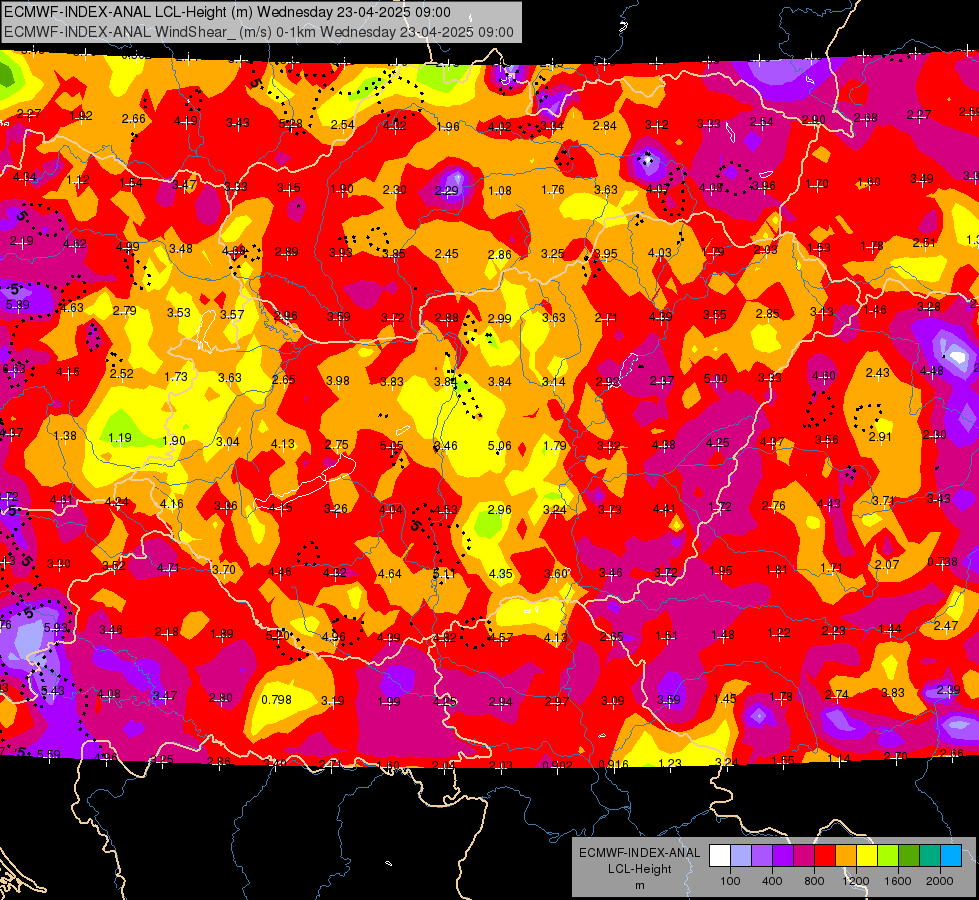
Task: Select the pale lavender-blue legend swatch
Action: [x=741, y=856]
